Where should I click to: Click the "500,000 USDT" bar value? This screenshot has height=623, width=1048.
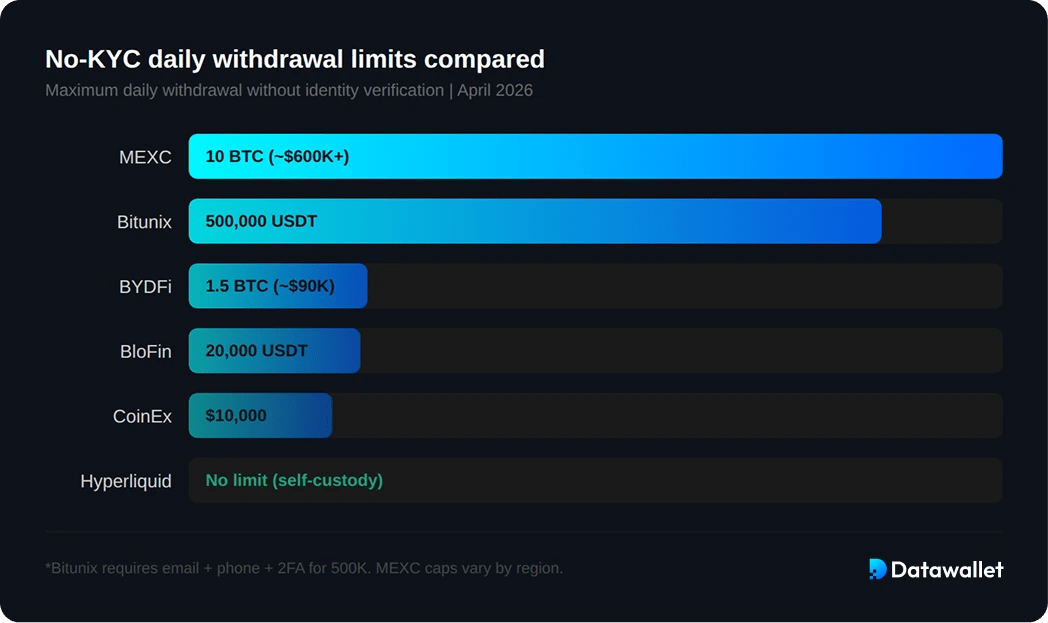pyautogui.click(x=261, y=221)
